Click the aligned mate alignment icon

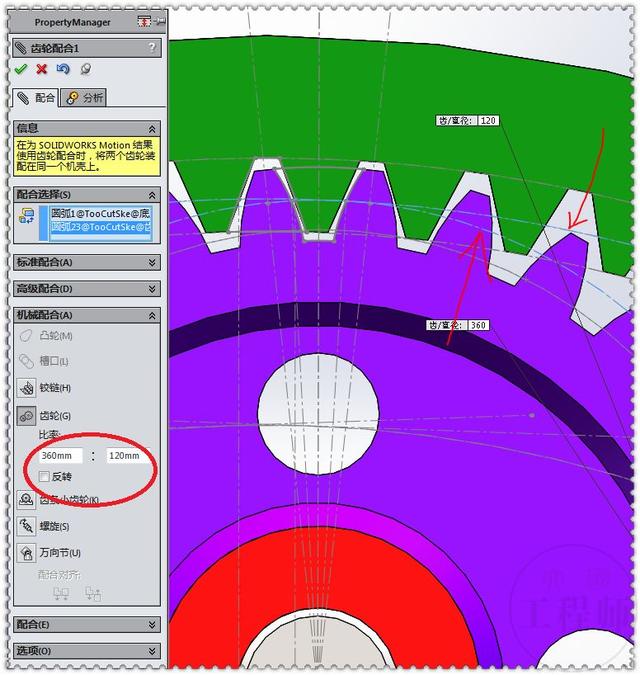[x=61, y=594]
